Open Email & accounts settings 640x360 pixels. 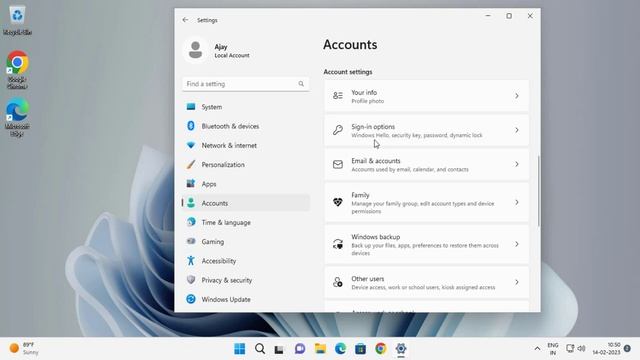pyautogui.click(x=427, y=164)
